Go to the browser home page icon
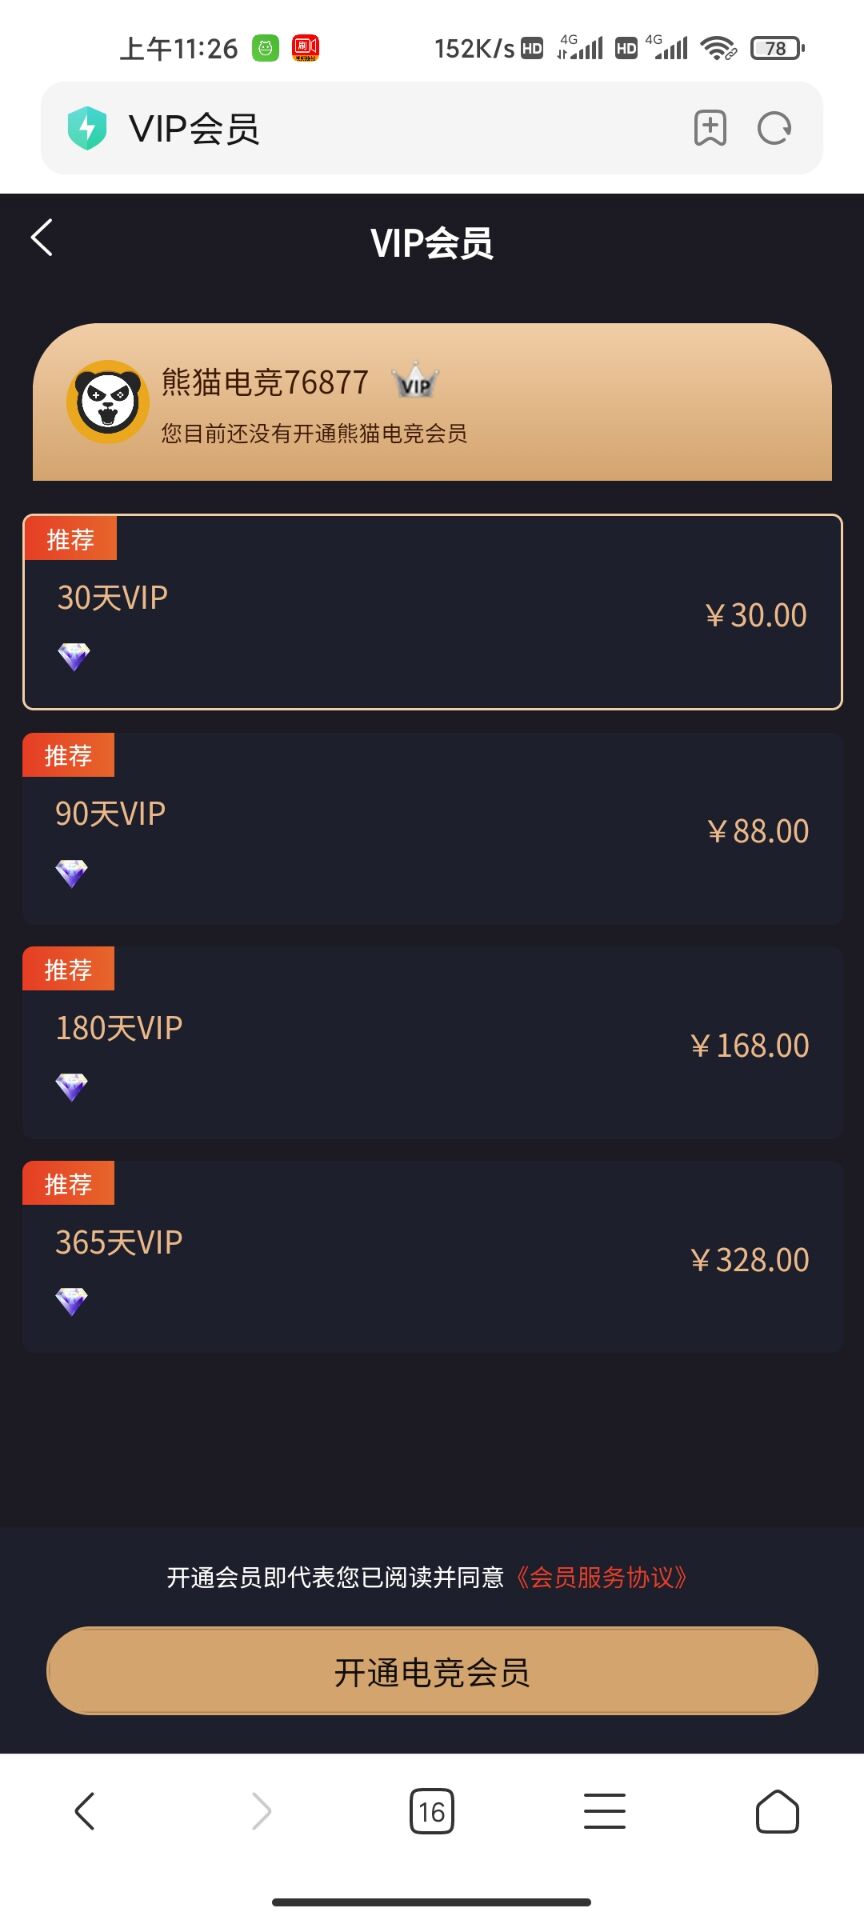This screenshot has width=864, height=1920. click(x=777, y=1811)
